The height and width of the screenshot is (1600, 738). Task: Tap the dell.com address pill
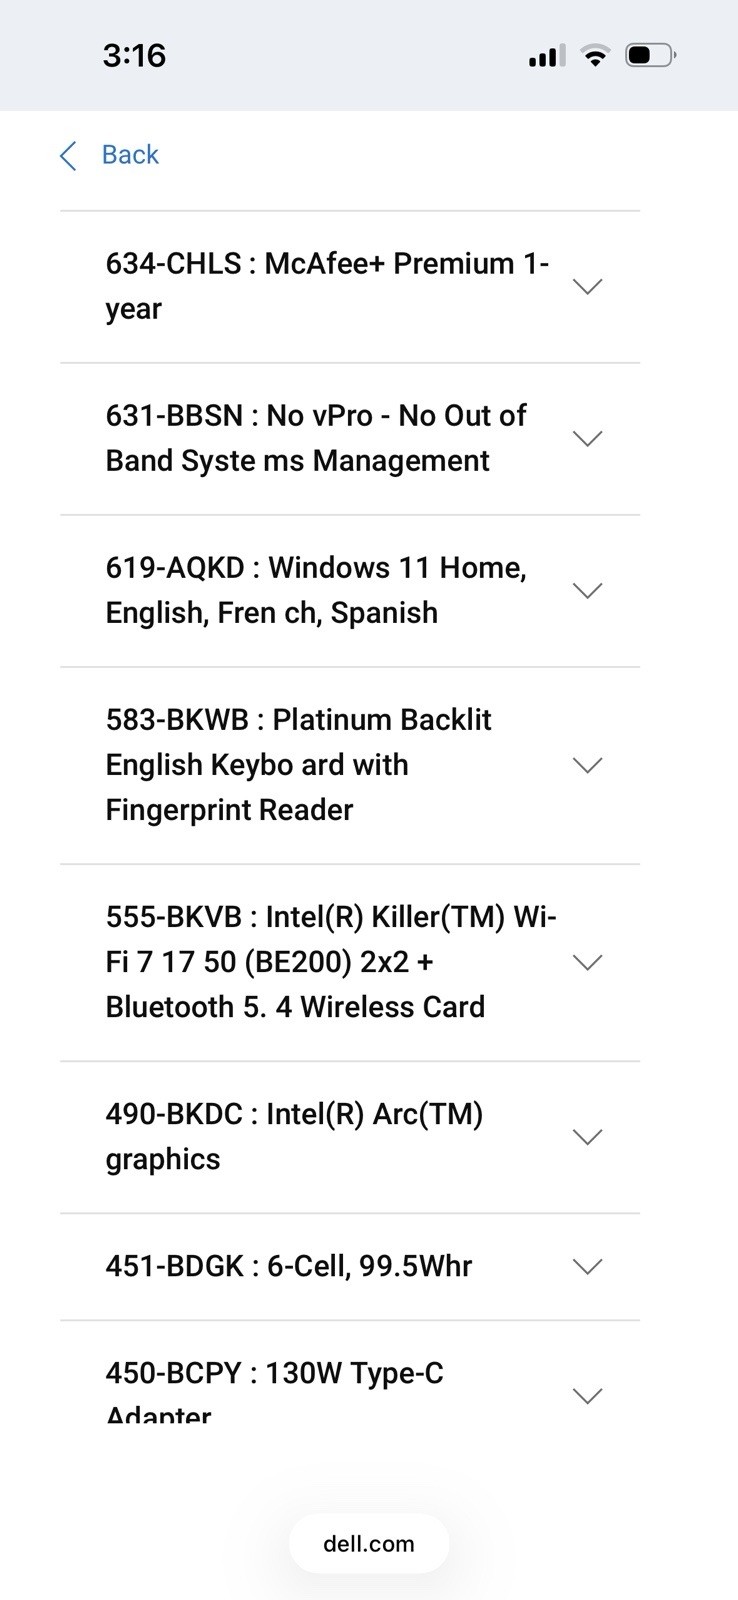pos(369,1544)
